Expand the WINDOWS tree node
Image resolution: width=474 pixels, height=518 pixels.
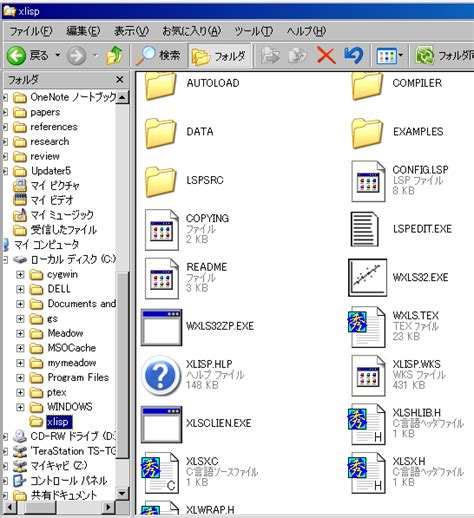[x=20, y=407]
